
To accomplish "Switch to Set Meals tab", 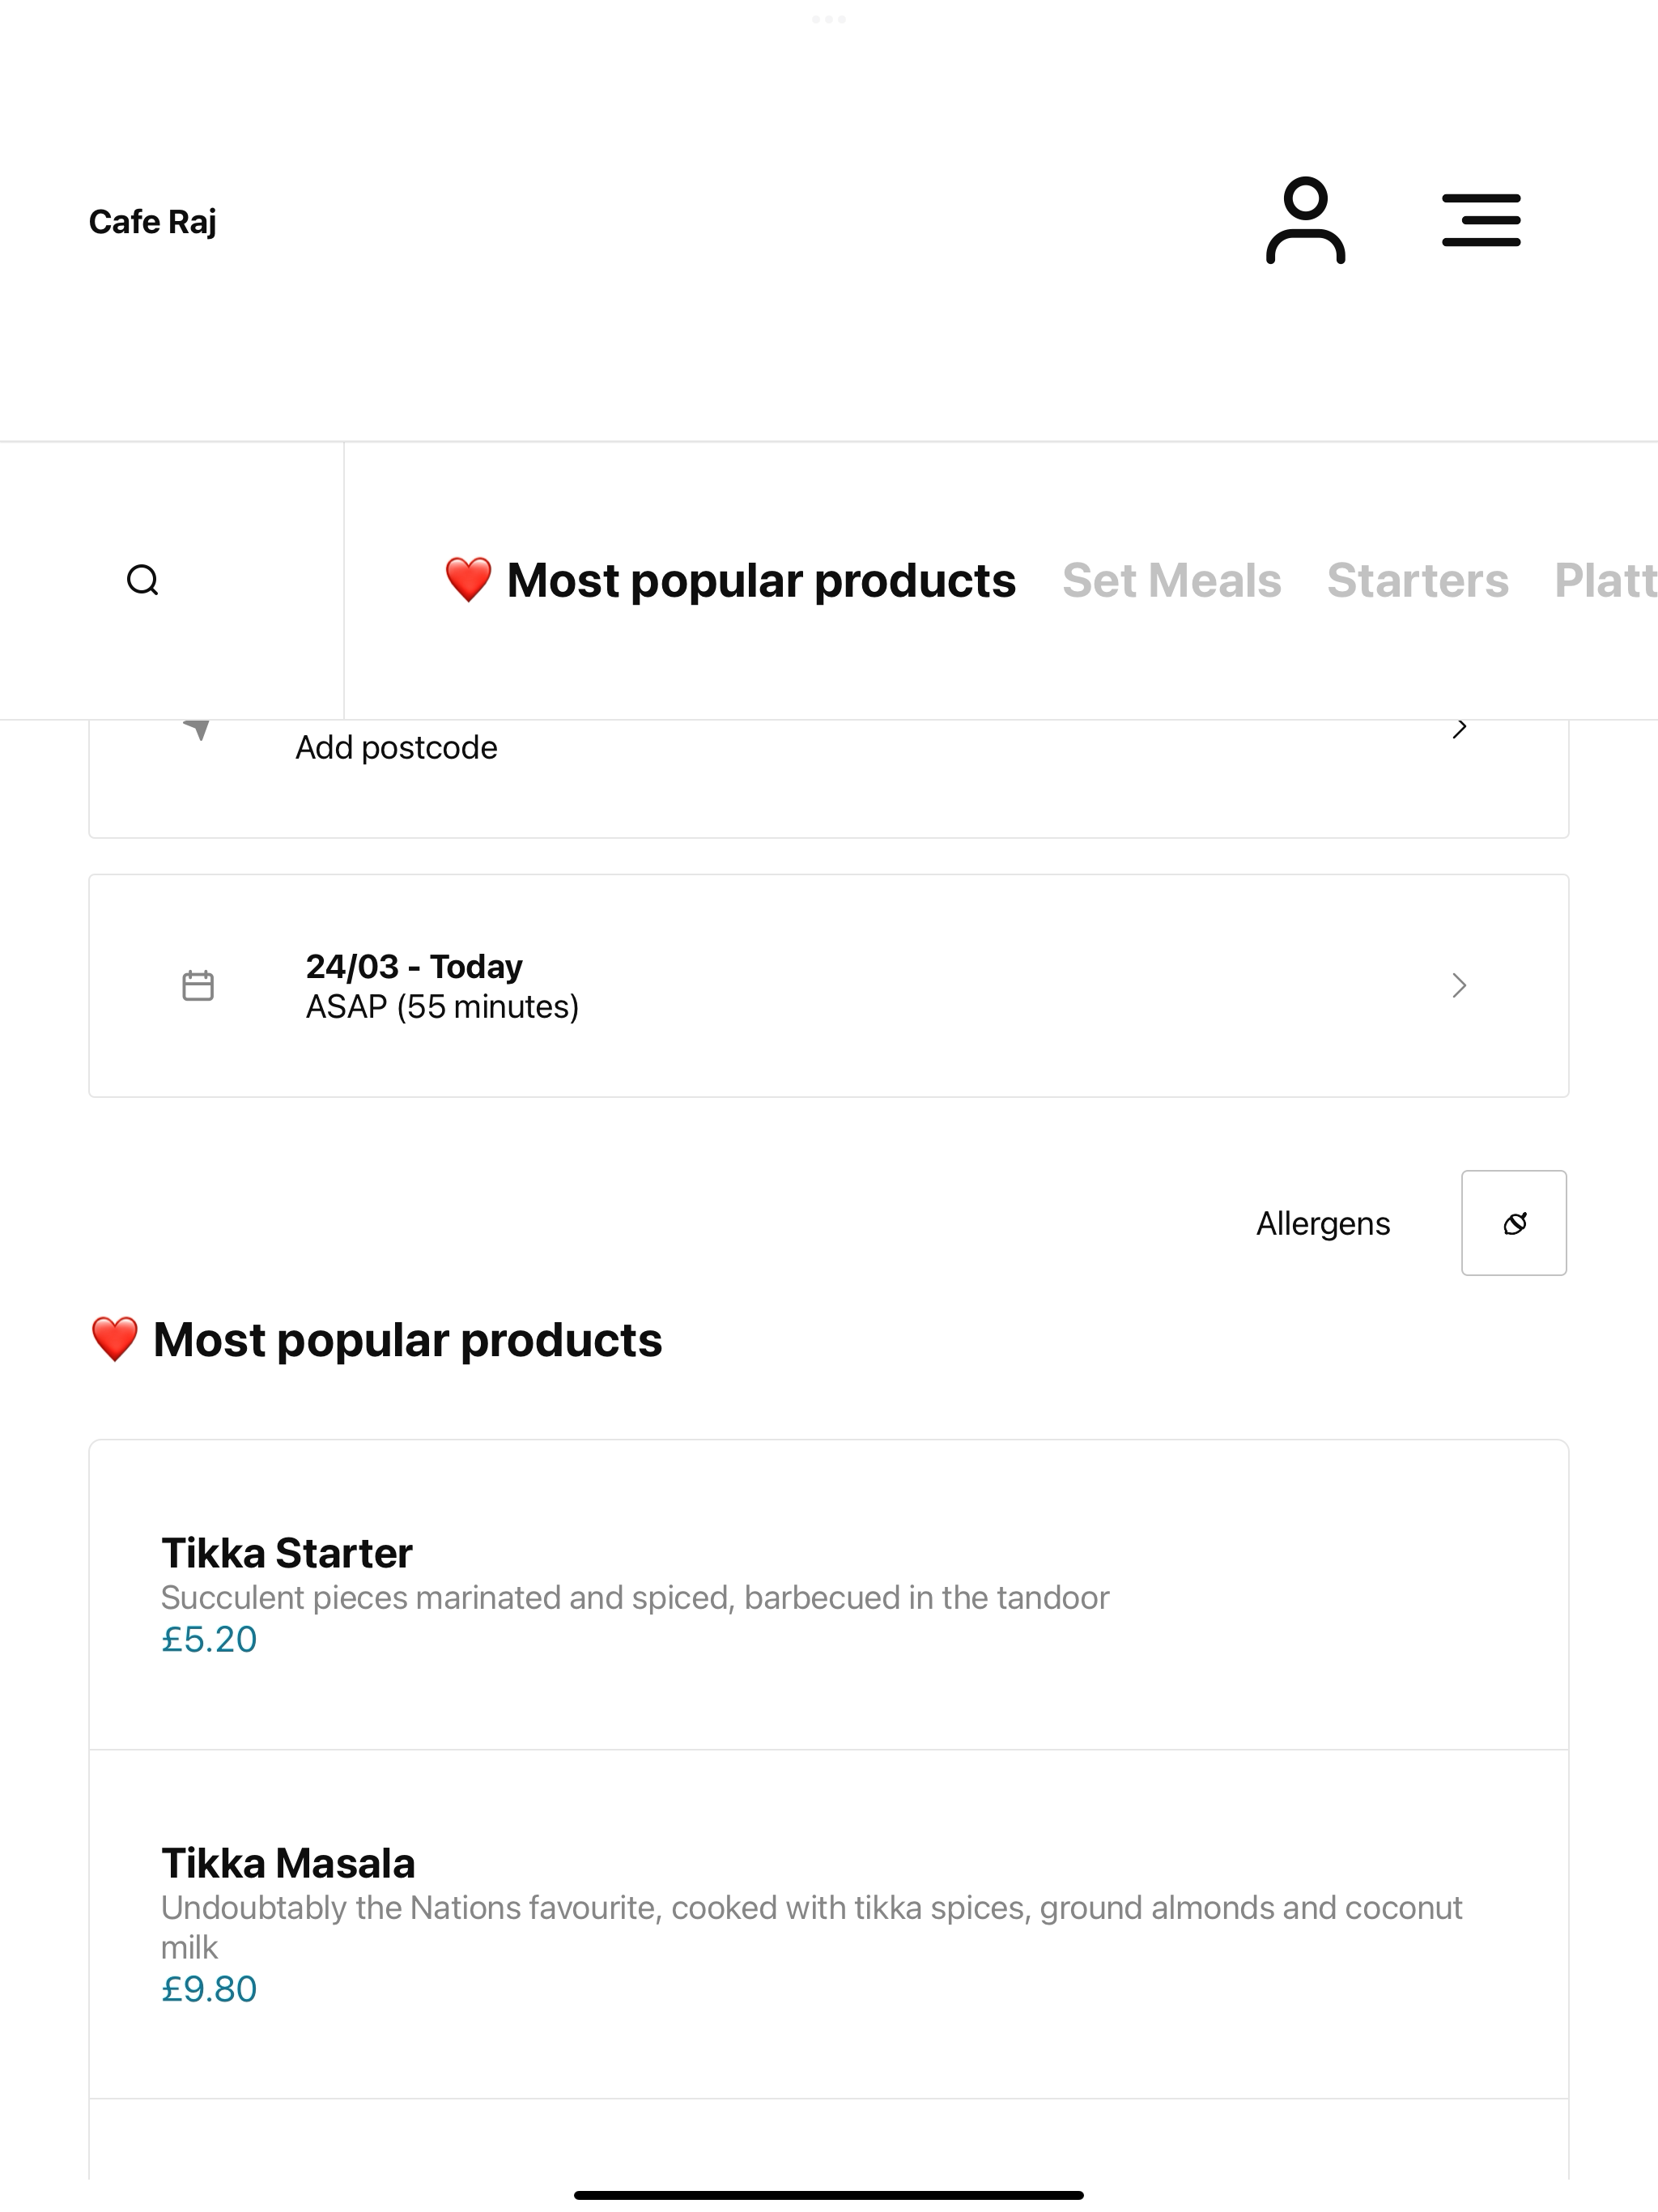I will pyautogui.click(x=1171, y=580).
